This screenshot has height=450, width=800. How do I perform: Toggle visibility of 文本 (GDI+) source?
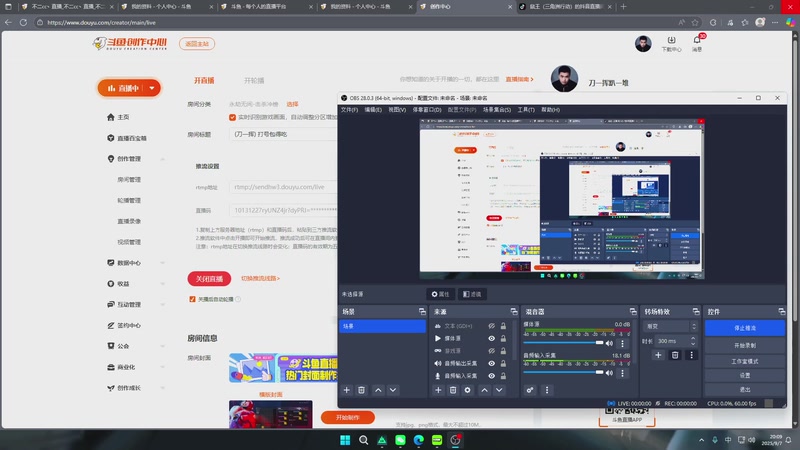point(491,326)
